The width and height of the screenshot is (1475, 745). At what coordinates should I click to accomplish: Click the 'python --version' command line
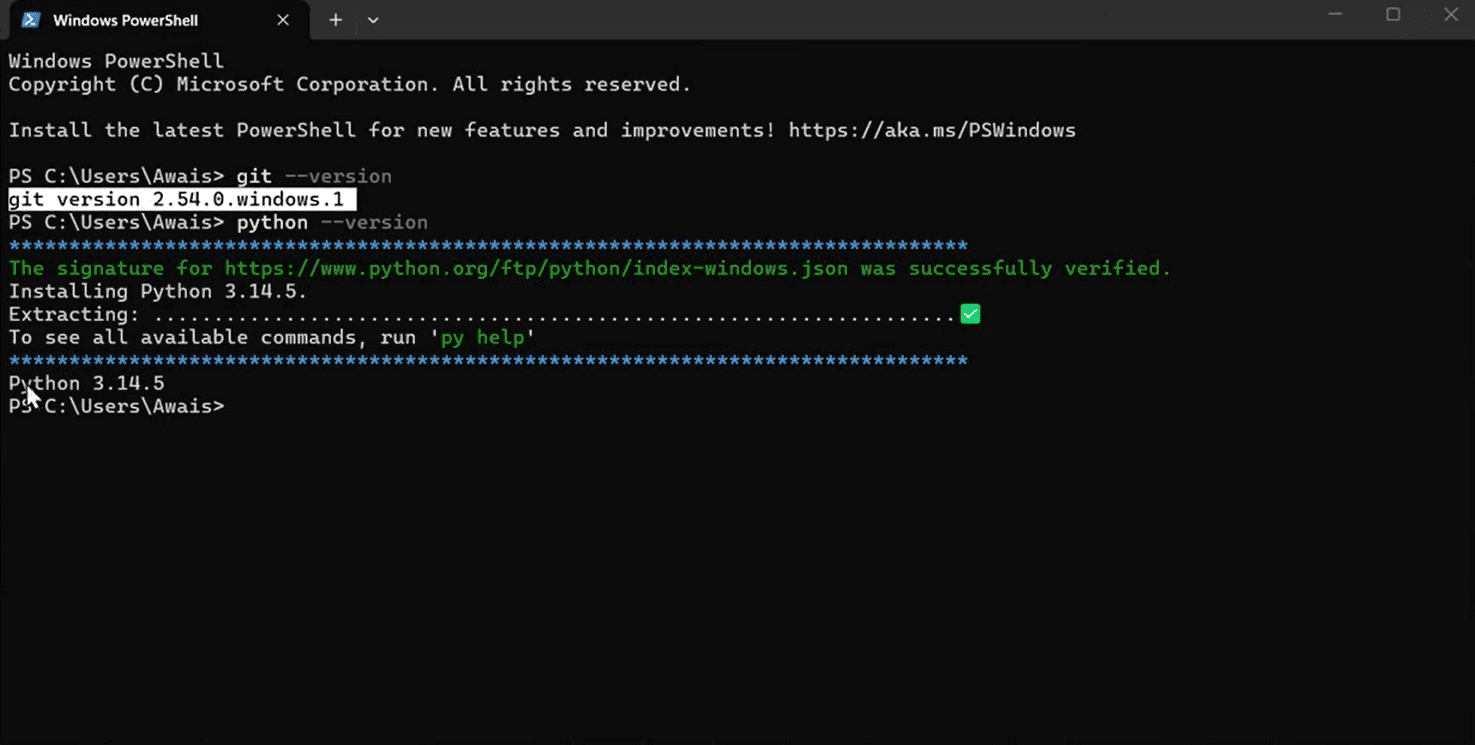pos(218,222)
